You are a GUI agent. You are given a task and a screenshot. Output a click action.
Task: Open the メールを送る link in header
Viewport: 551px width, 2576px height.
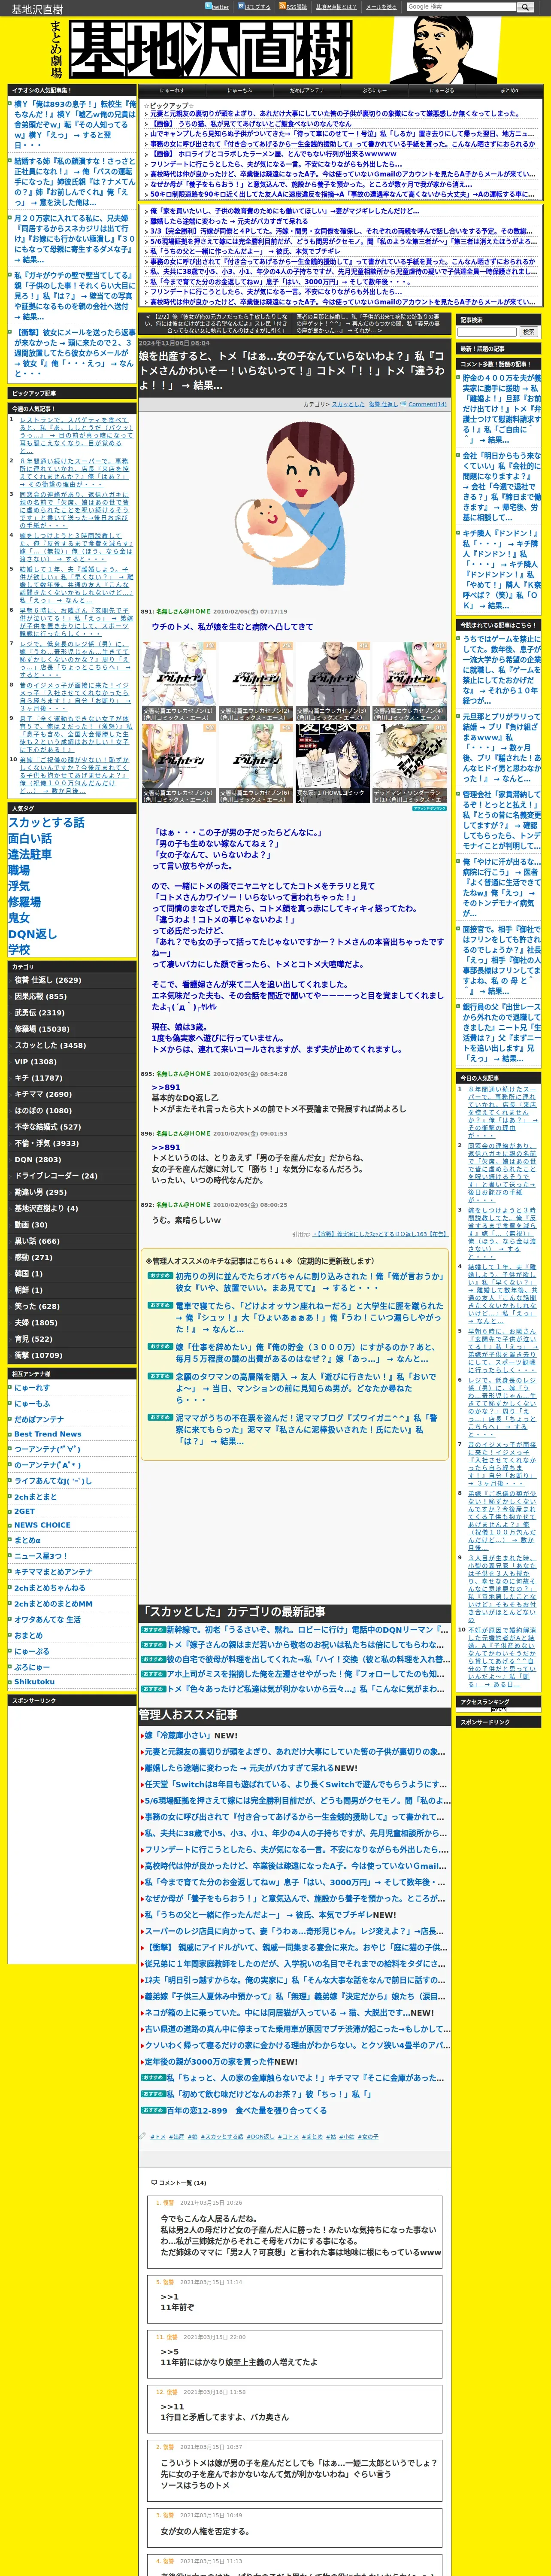[x=380, y=7]
